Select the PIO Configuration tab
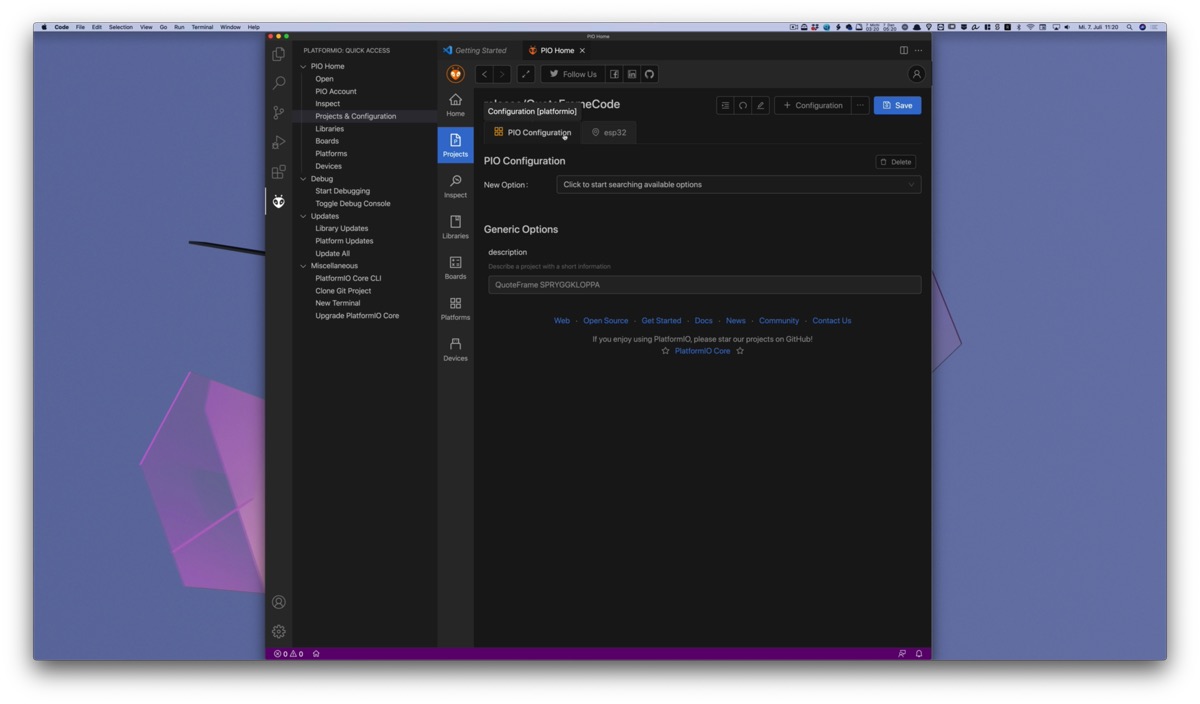Image resolution: width=1200 pixels, height=704 pixels. [x=532, y=132]
